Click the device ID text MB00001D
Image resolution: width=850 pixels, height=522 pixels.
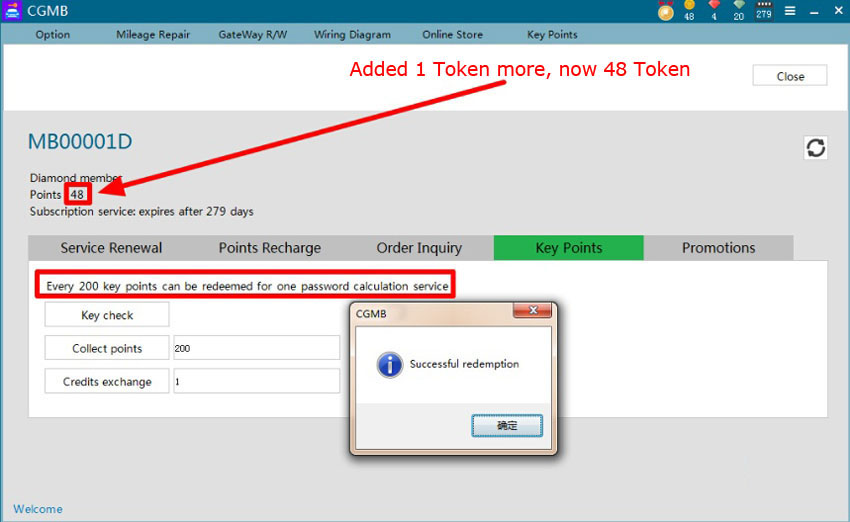tap(80, 141)
